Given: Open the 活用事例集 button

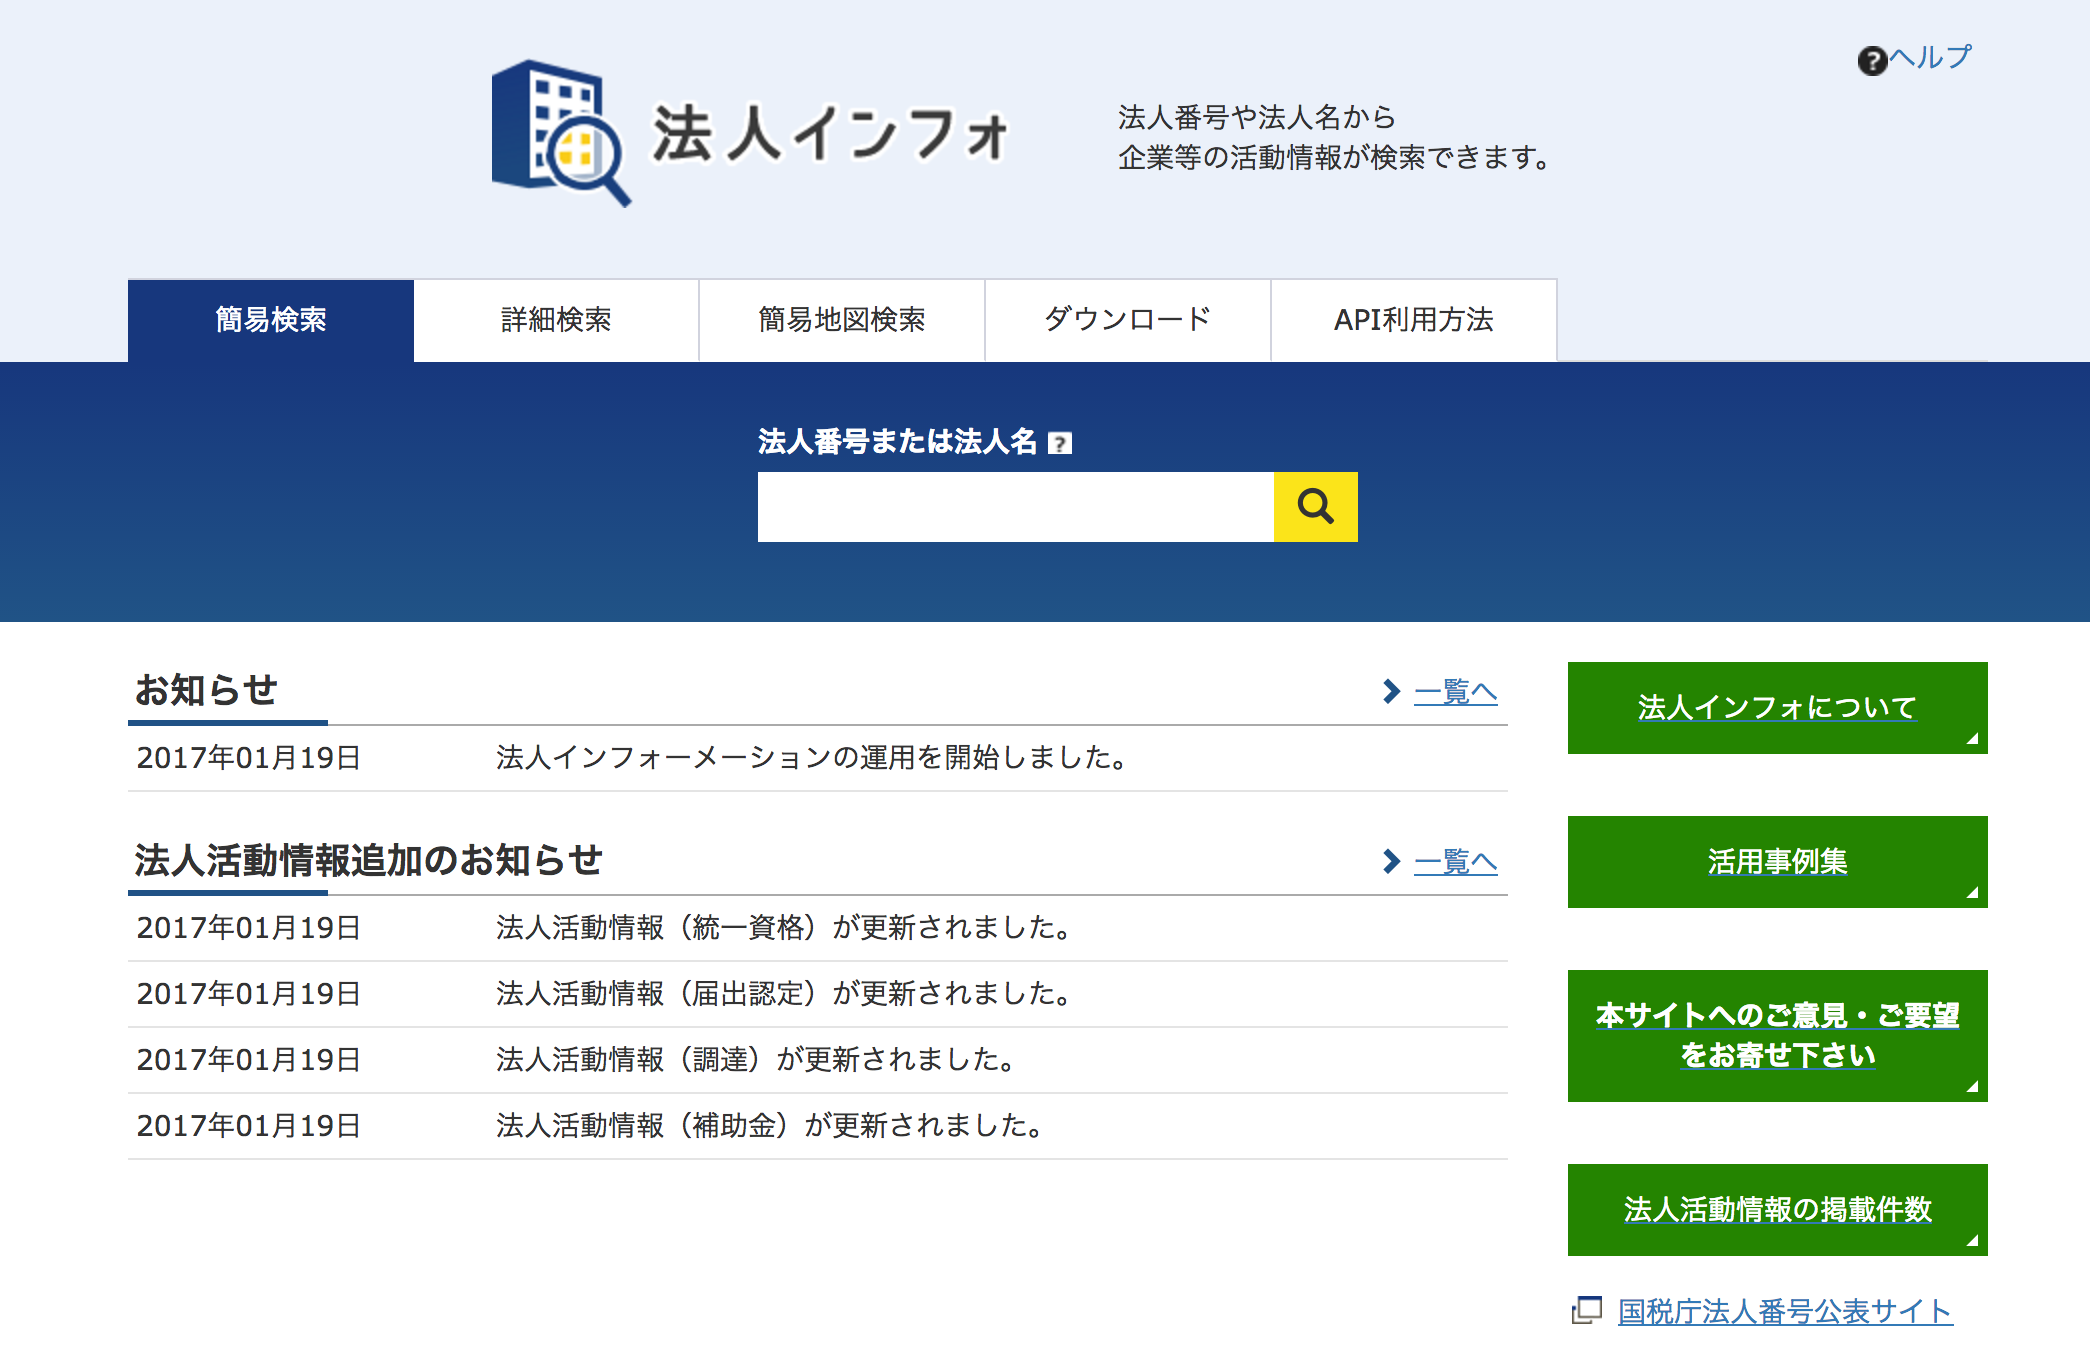Looking at the screenshot, I should click(x=1777, y=862).
